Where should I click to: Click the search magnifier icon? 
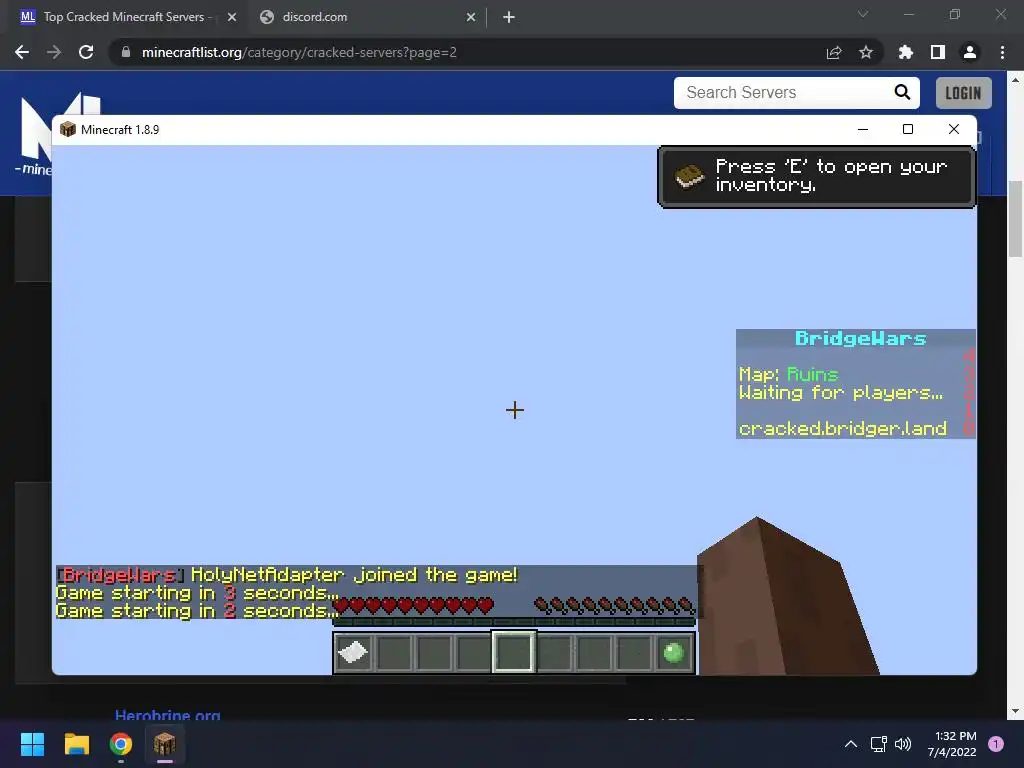[903, 93]
